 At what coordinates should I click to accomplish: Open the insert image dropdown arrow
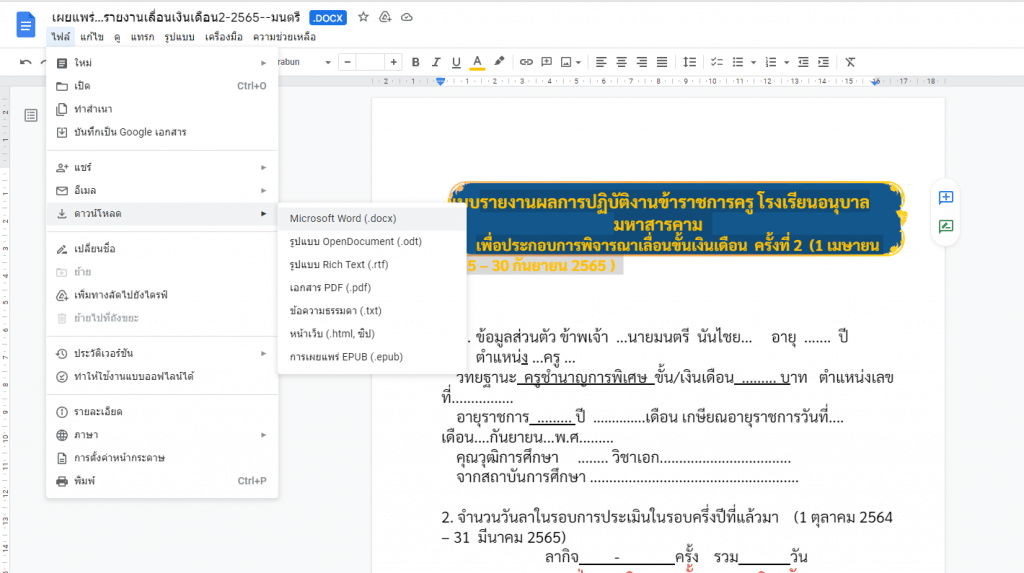tap(579, 63)
